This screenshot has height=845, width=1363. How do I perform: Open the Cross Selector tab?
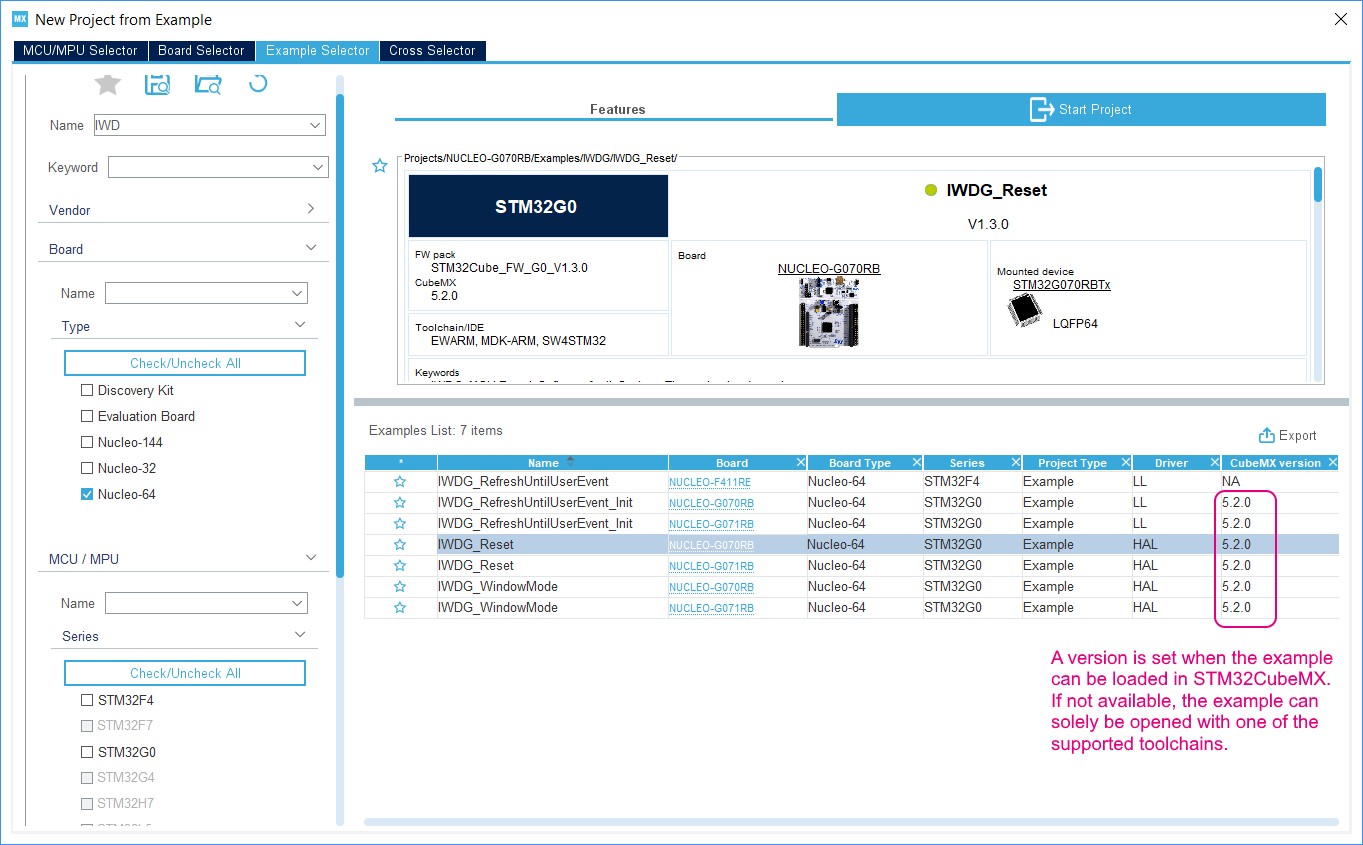click(x=432, y=50)
